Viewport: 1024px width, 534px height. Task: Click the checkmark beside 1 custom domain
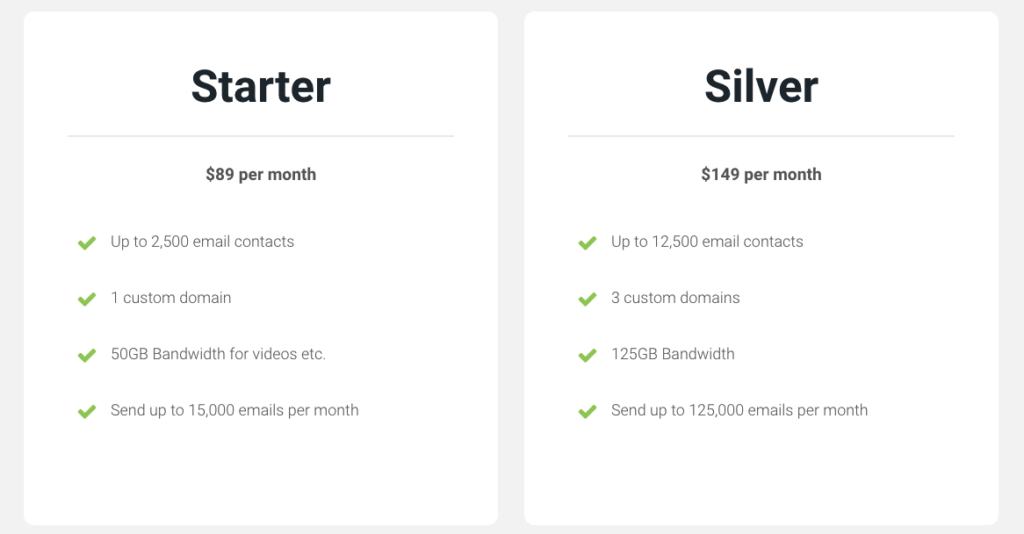[87, 299]
